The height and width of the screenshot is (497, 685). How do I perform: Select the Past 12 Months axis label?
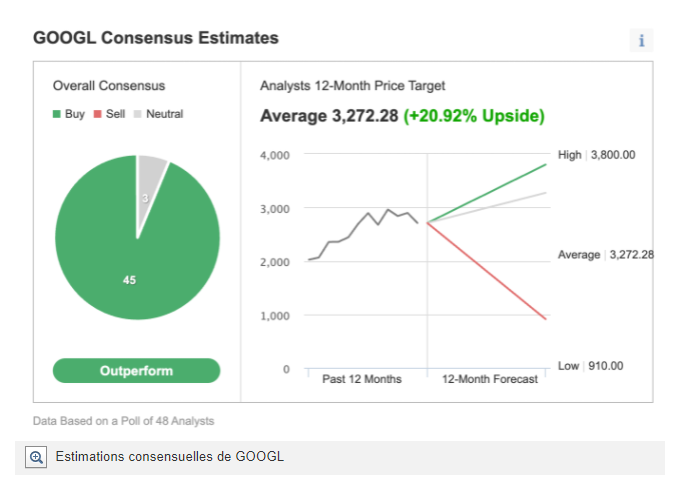pos(361,379)
